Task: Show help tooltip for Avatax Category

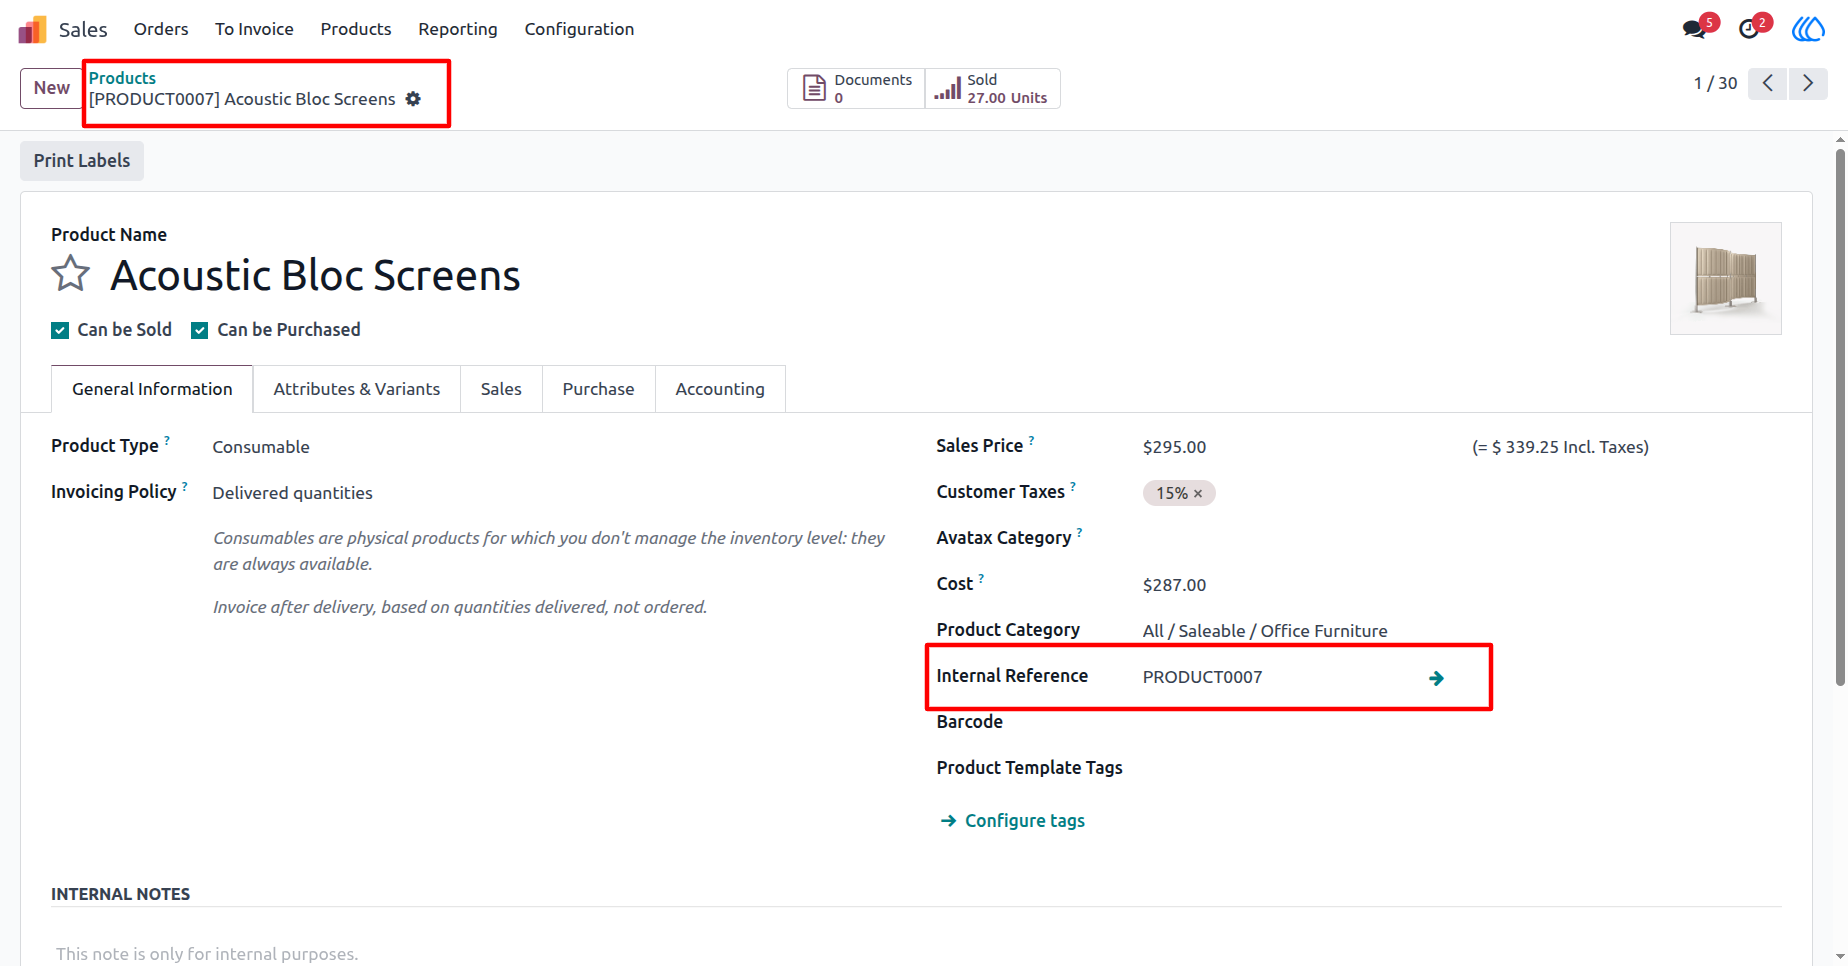Action: coord(1080,532)
